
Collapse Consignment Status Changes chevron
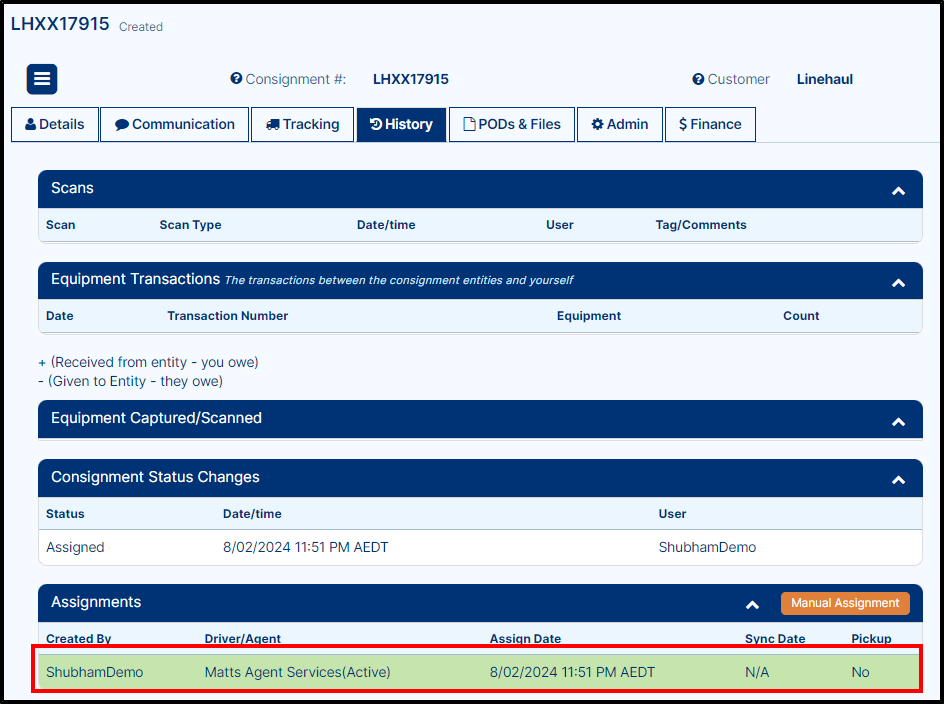coord(898,479)
